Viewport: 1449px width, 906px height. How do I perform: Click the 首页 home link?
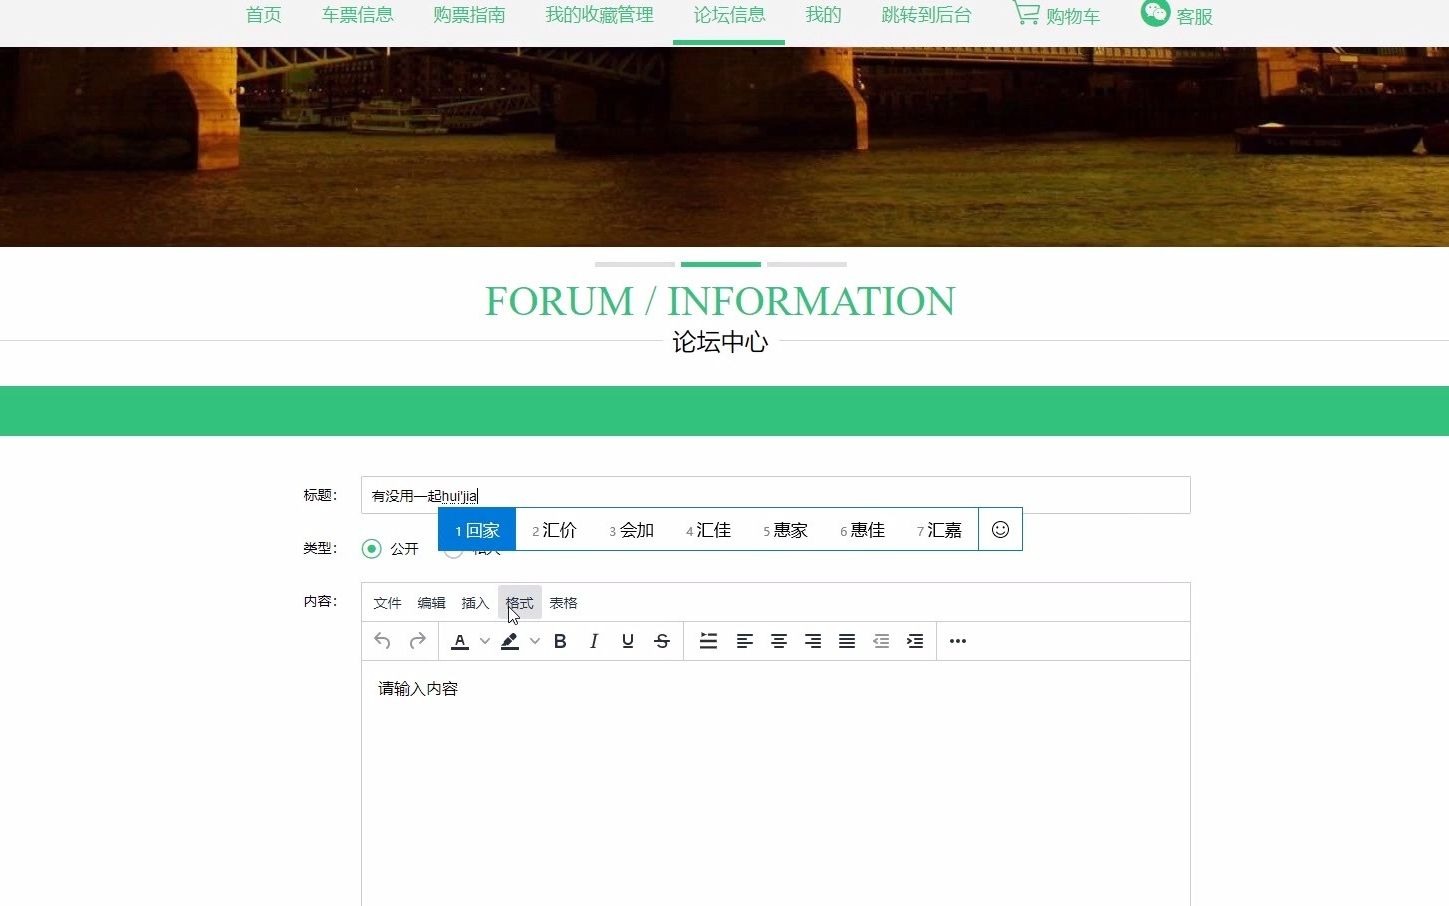[263, 15]
